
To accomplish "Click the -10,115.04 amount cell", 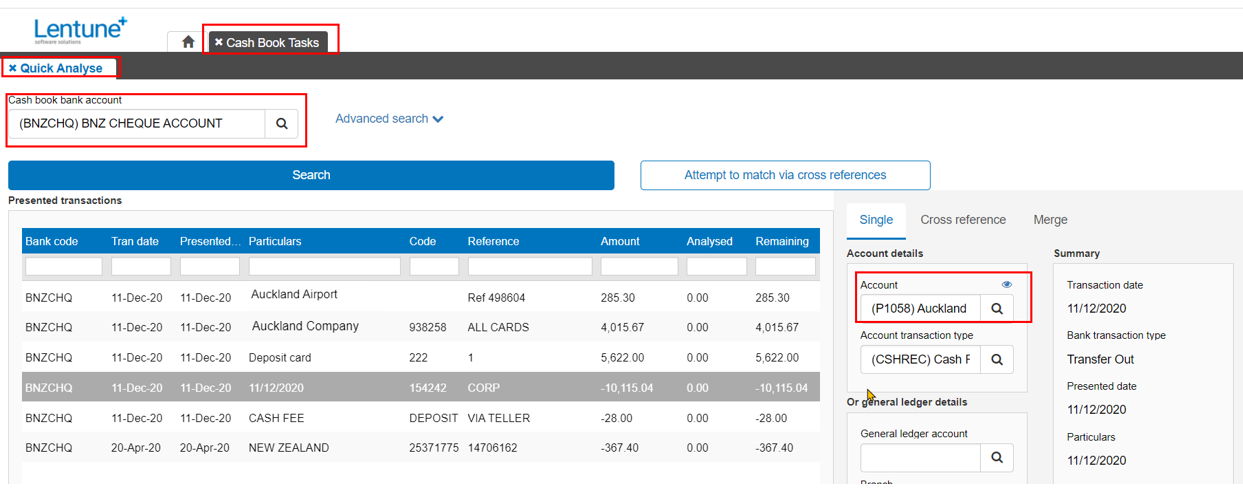I will pos(627,387).
